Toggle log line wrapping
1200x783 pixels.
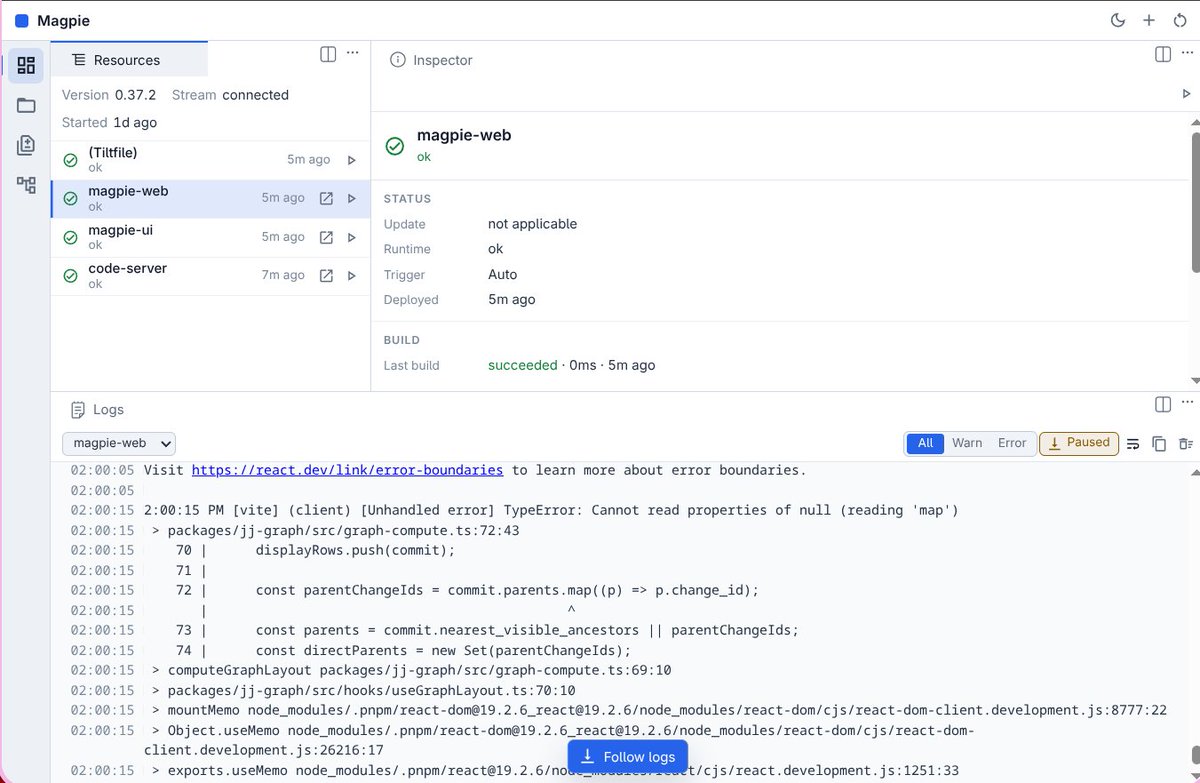(x=1133, y=444)
